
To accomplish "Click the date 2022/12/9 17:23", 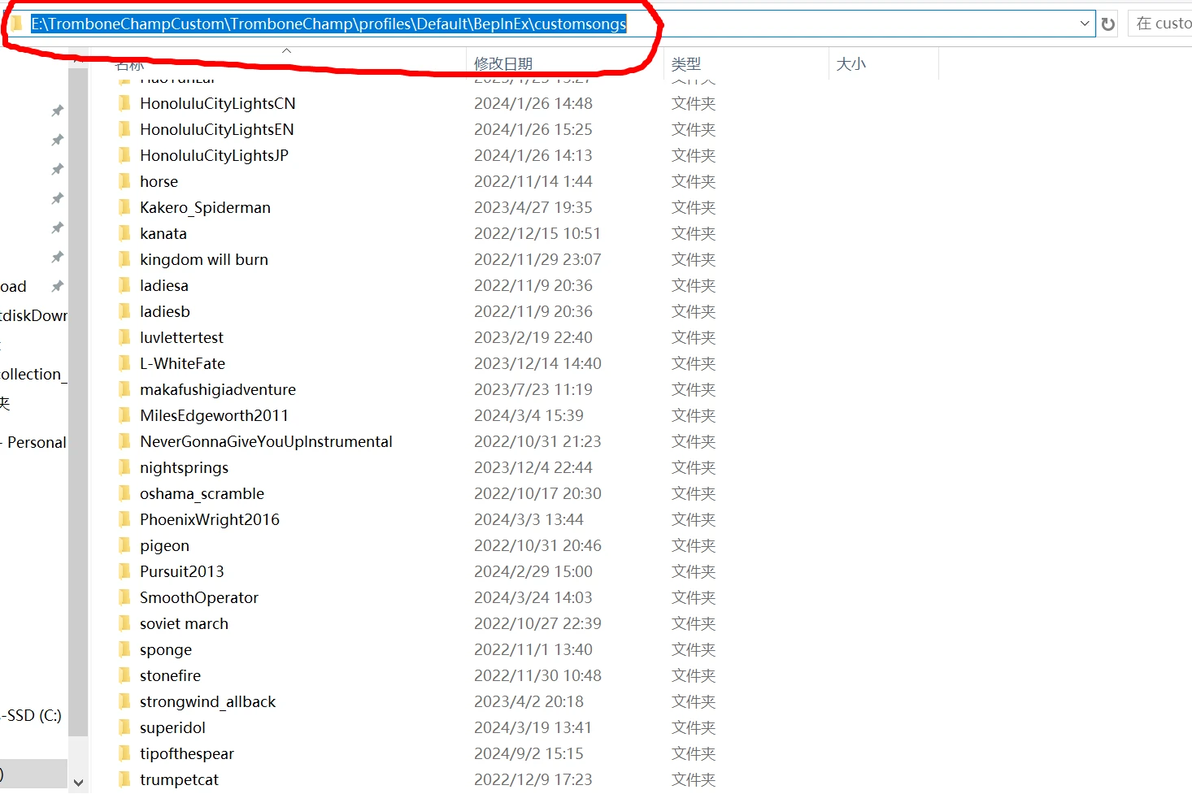I will (533, 780).
